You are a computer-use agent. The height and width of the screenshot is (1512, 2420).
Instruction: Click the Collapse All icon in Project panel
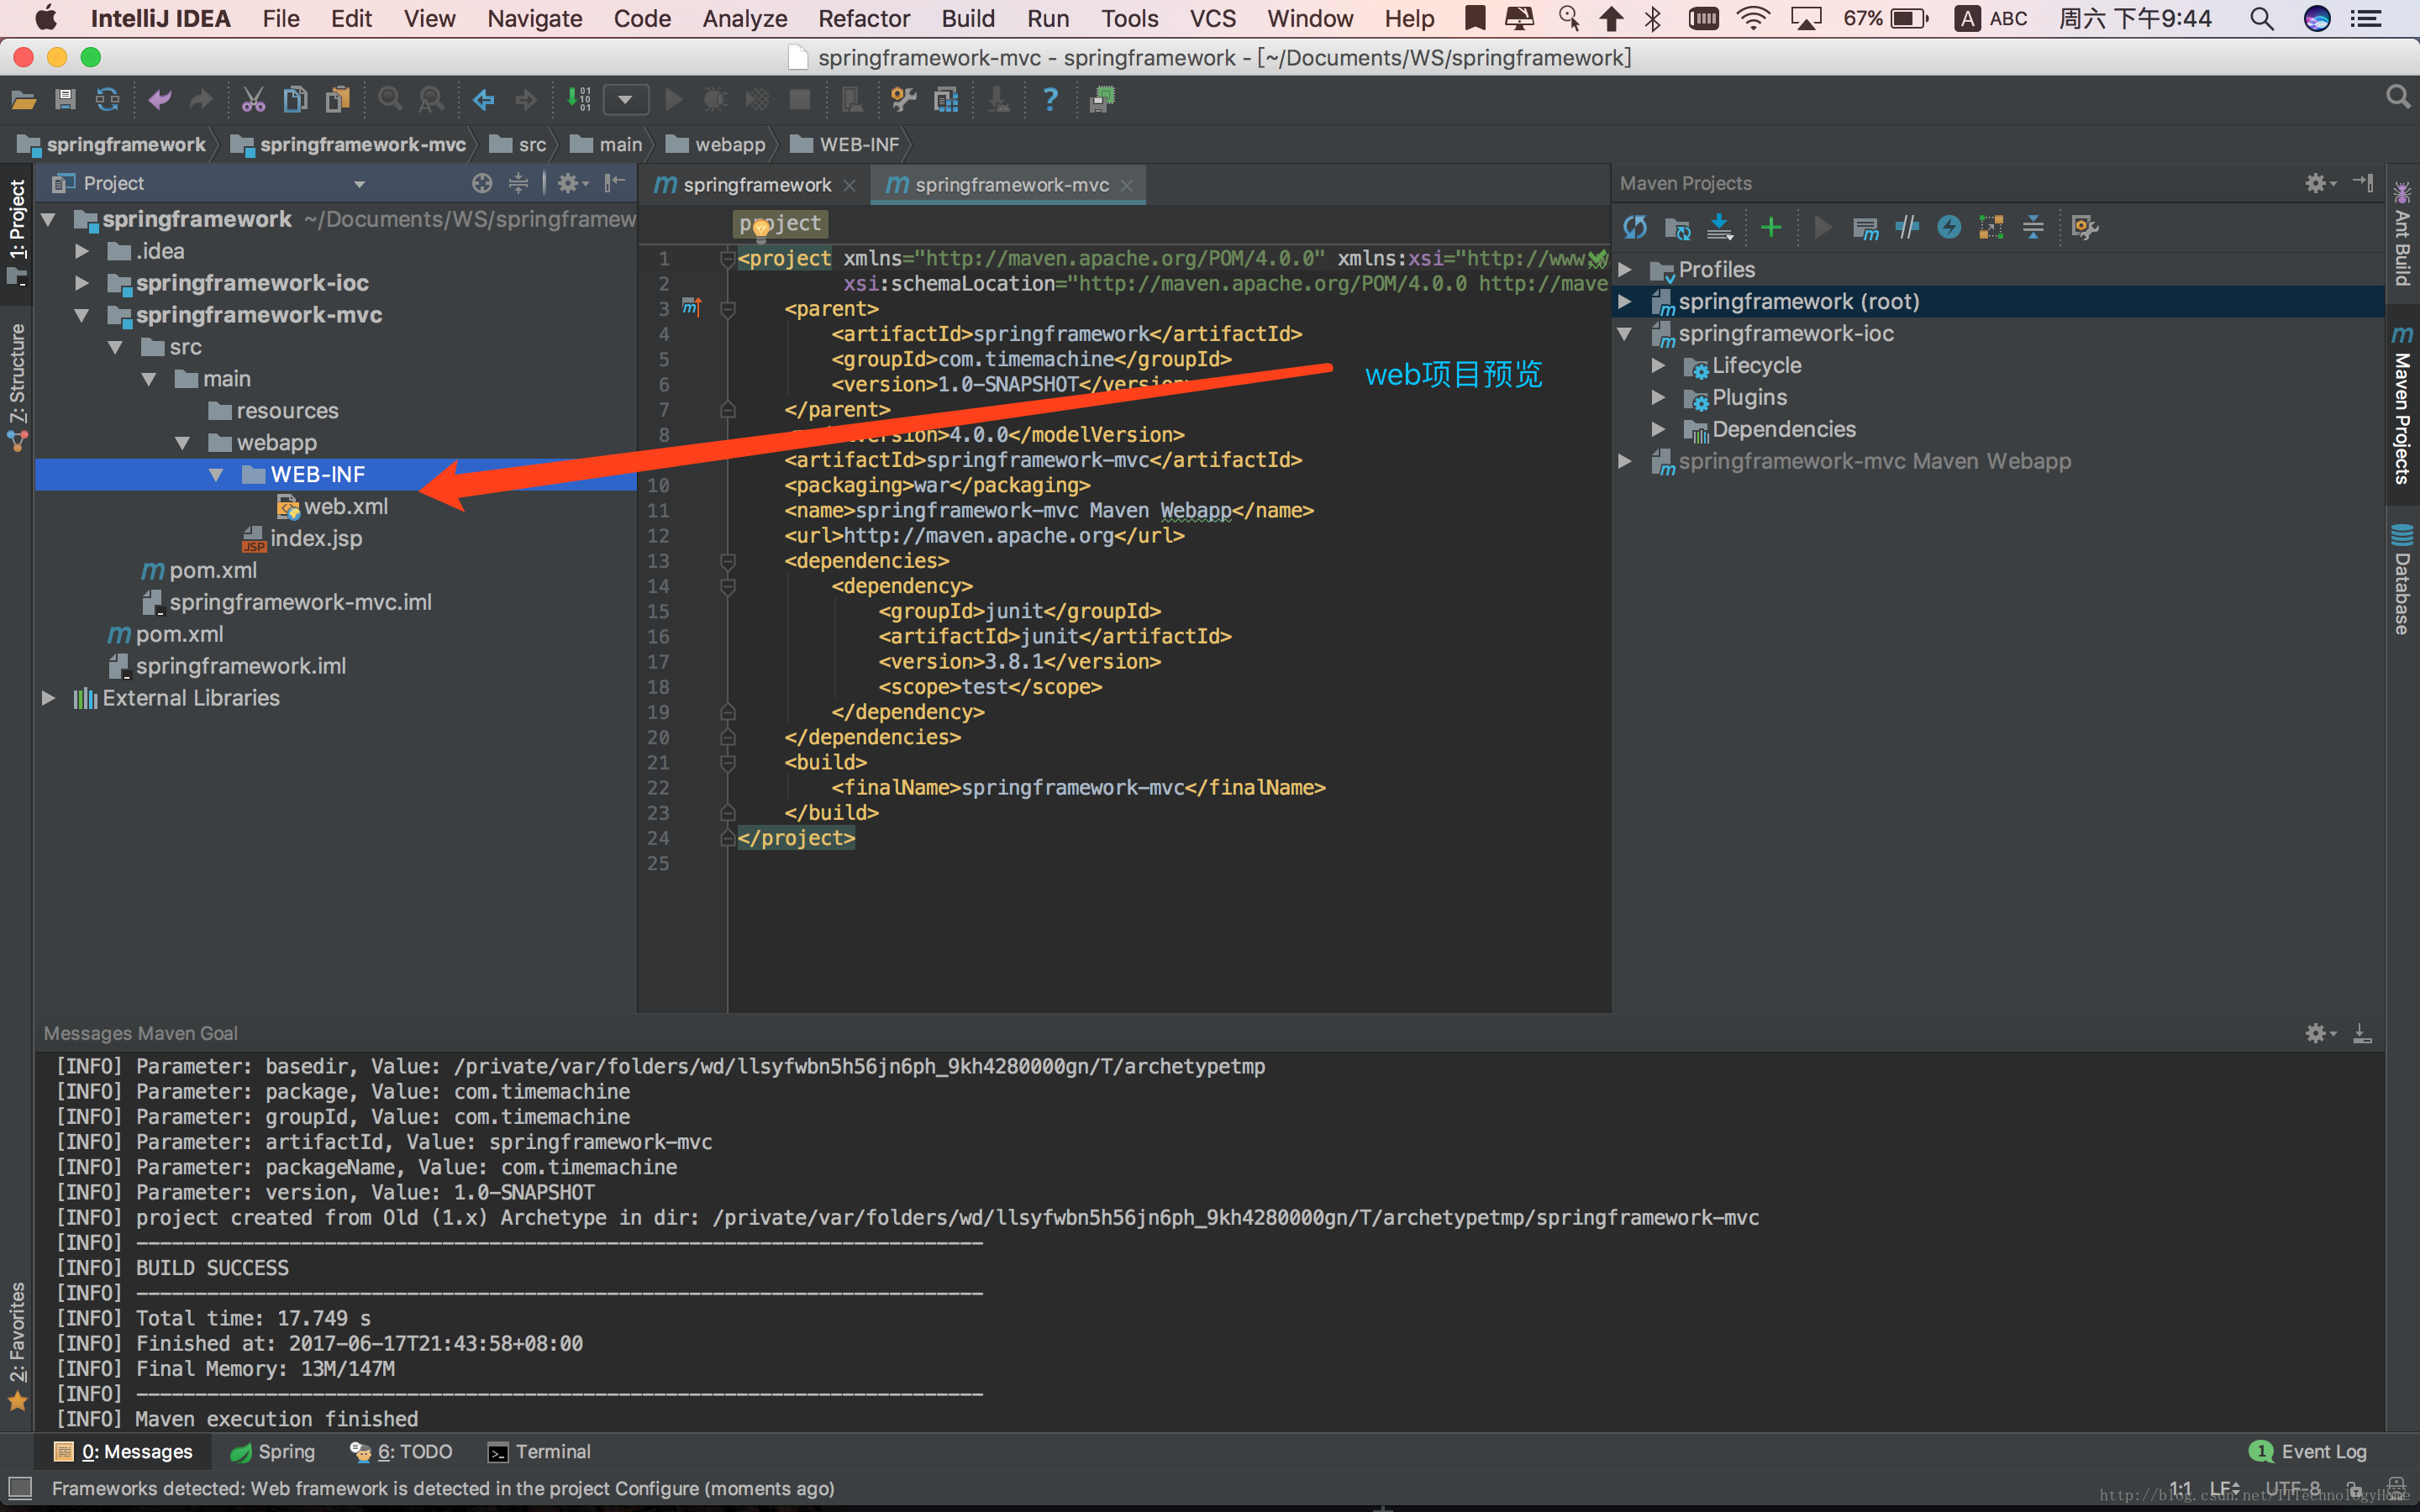click(x=518, y=183)
